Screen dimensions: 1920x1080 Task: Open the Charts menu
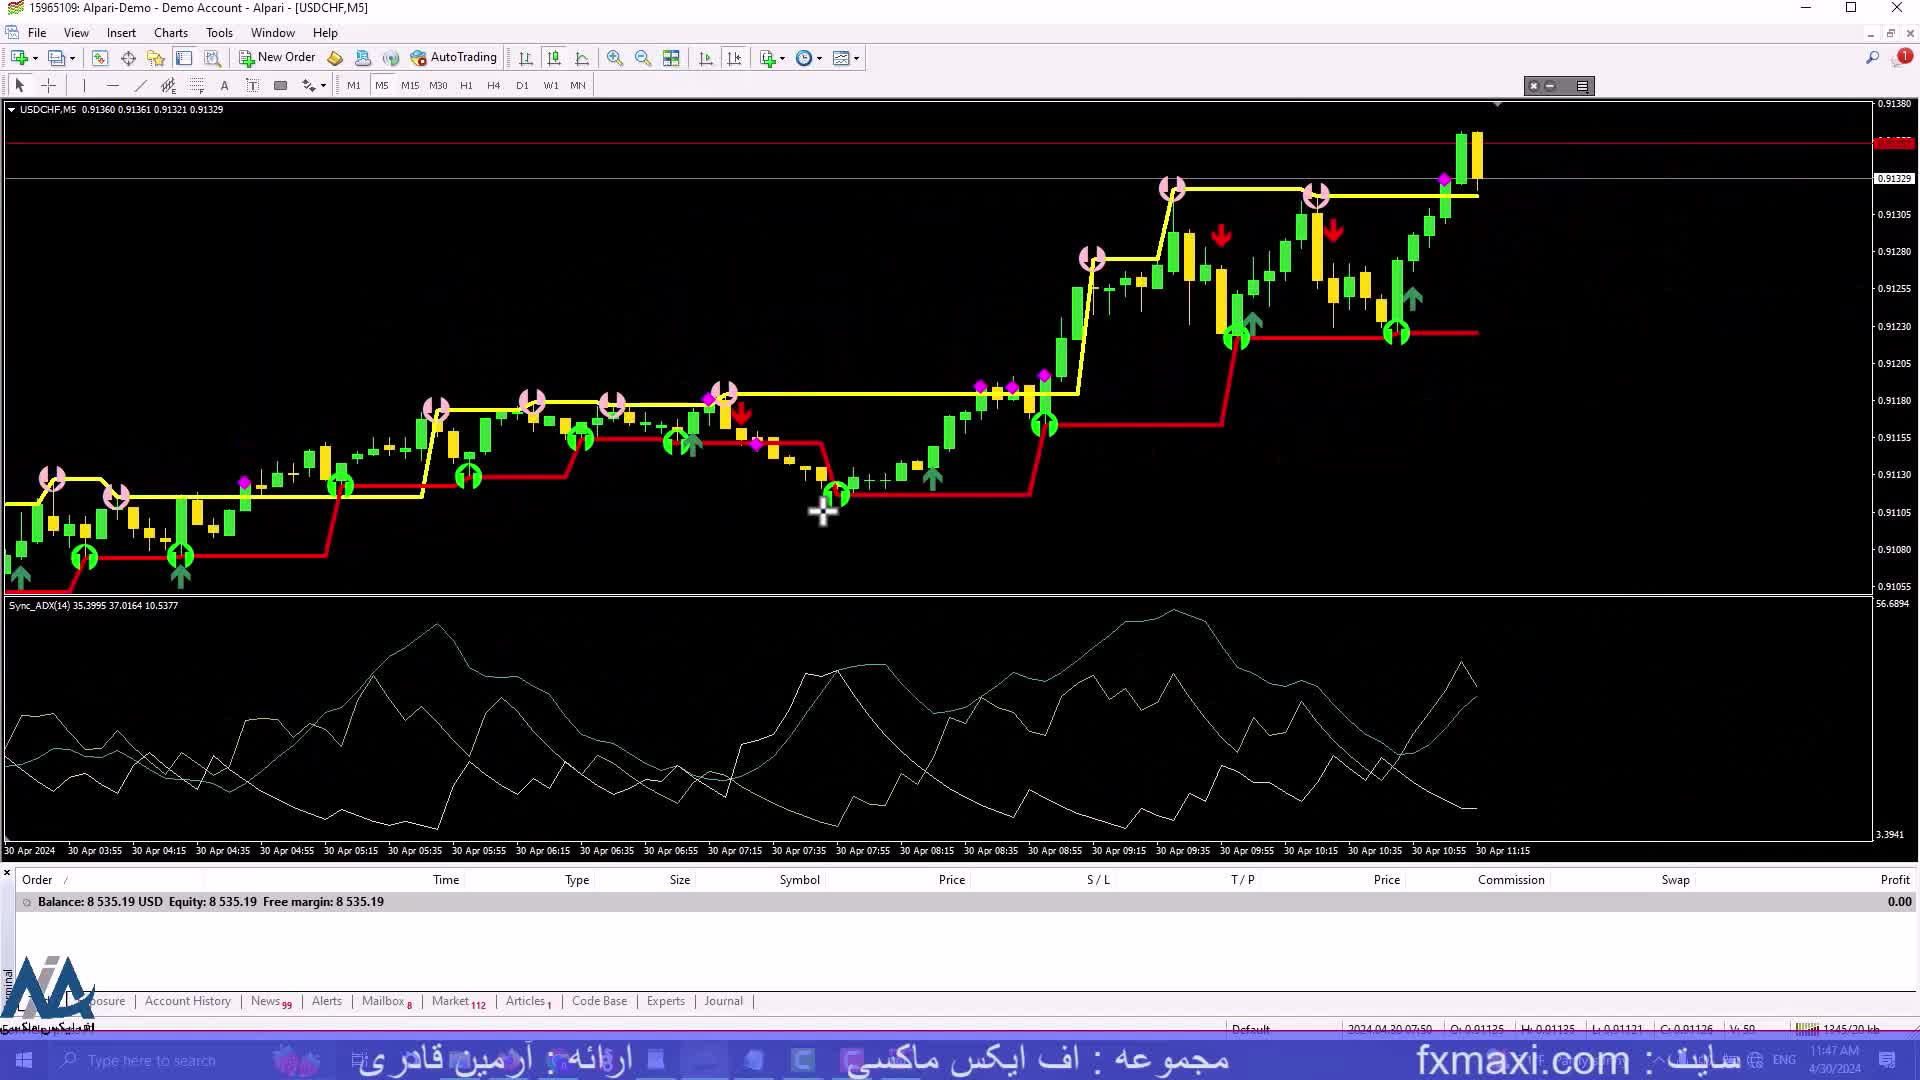(170, 33)
